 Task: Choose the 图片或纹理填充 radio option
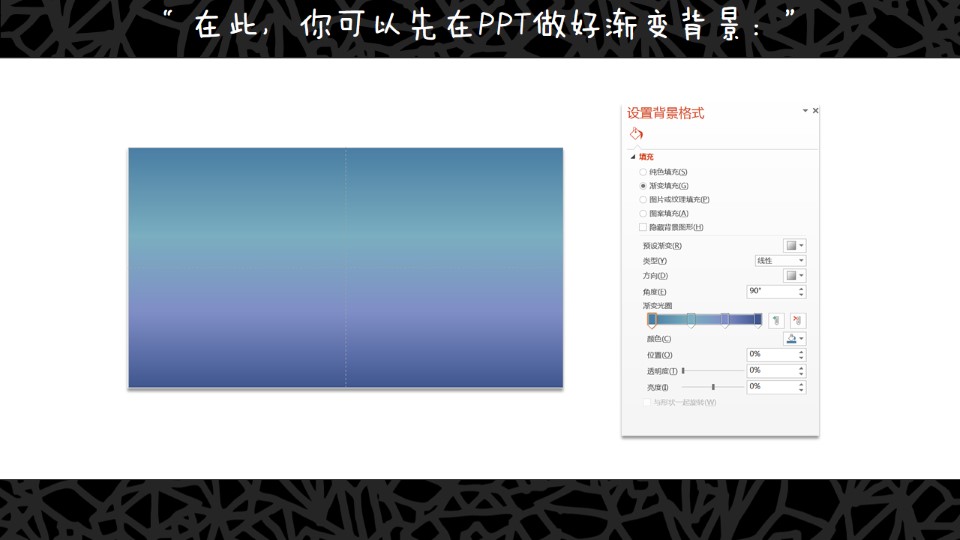tap(643, 199)
